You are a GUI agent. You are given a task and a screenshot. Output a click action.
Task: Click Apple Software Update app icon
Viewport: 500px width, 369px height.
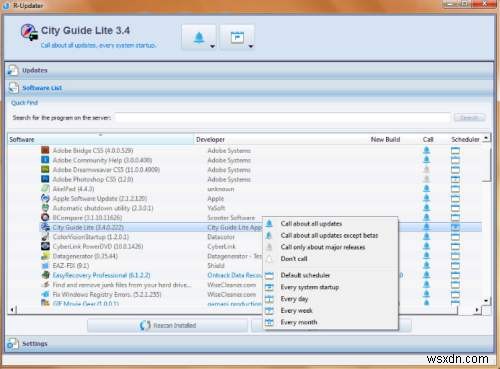tap(45, 198)
